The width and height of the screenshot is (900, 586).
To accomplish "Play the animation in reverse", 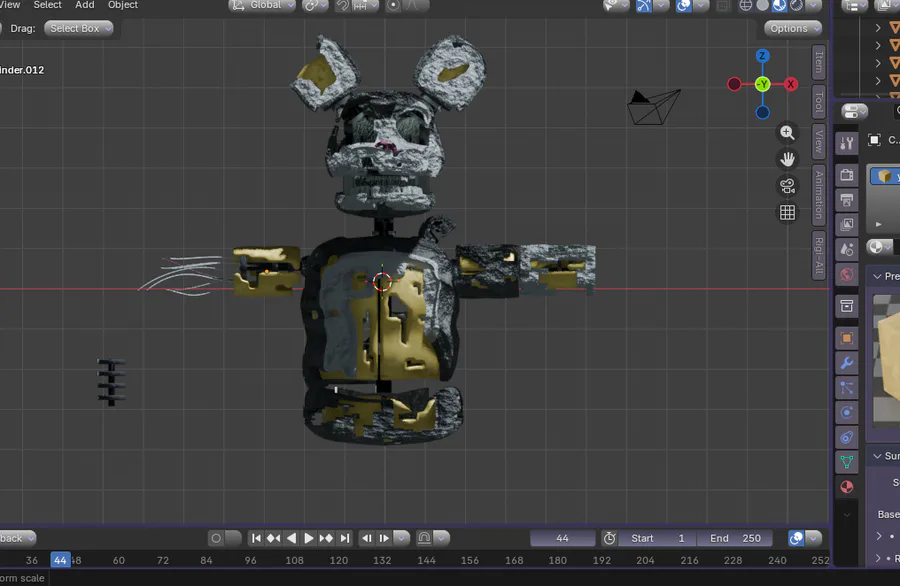I will coord(291,538).
